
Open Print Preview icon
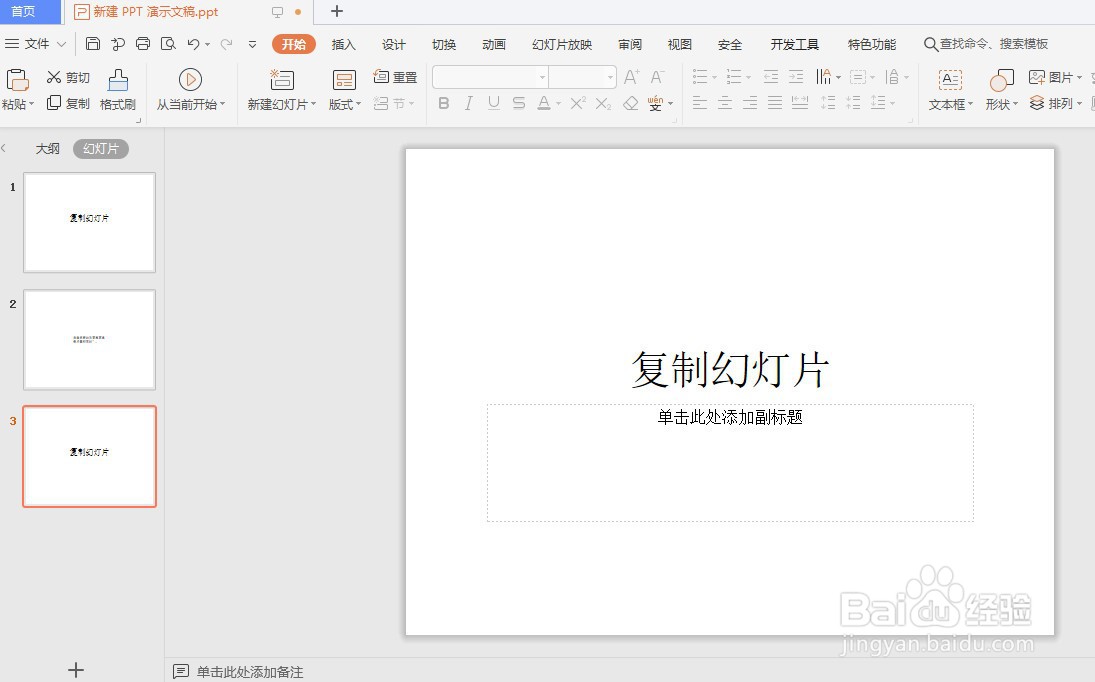click(168, 44)
